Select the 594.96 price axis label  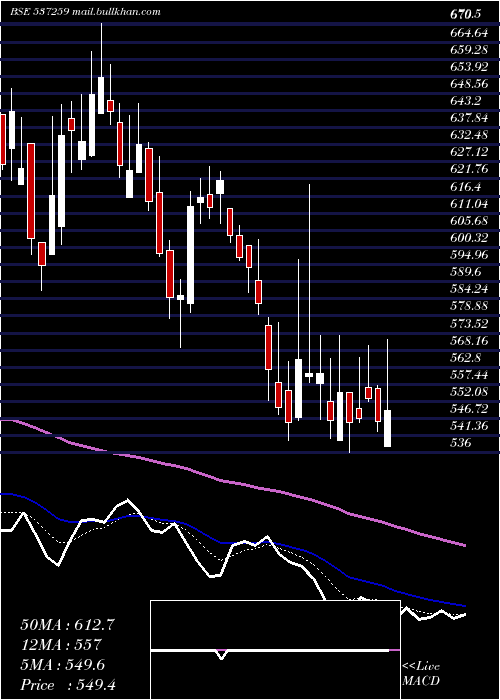[x=469, y=255]
